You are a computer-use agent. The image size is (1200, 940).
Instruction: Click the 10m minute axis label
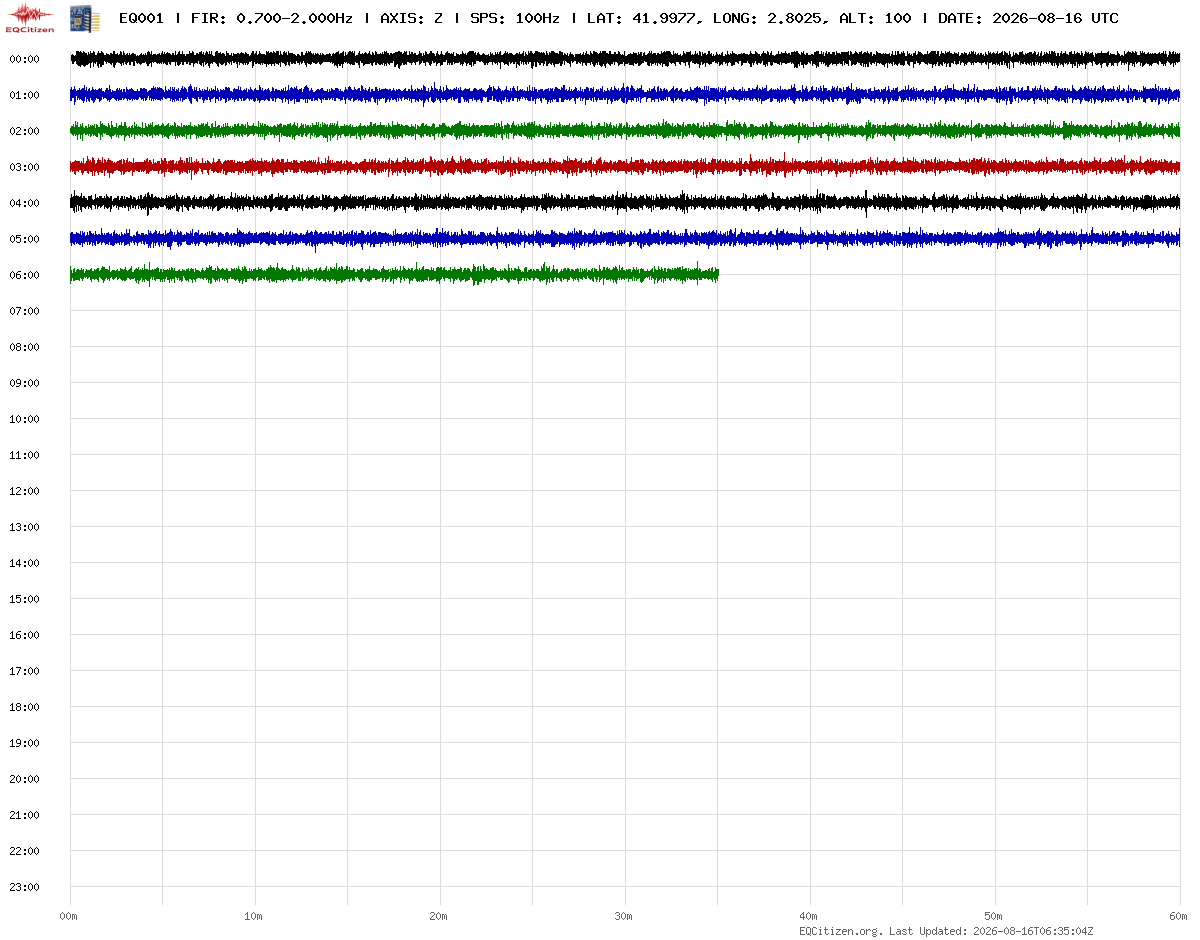click(254, 916)
